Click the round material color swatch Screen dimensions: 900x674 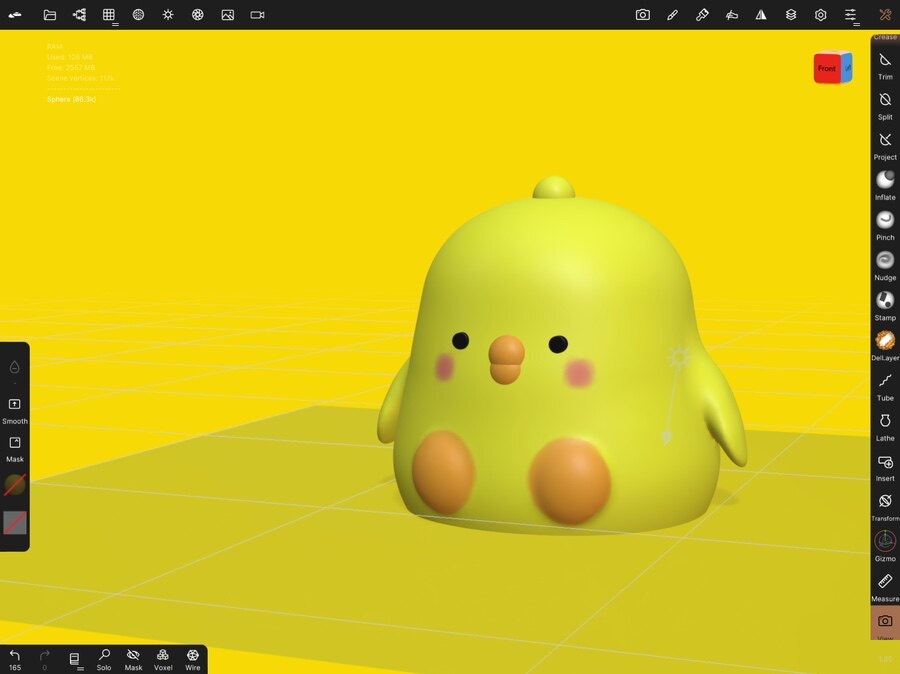point(15,485)
